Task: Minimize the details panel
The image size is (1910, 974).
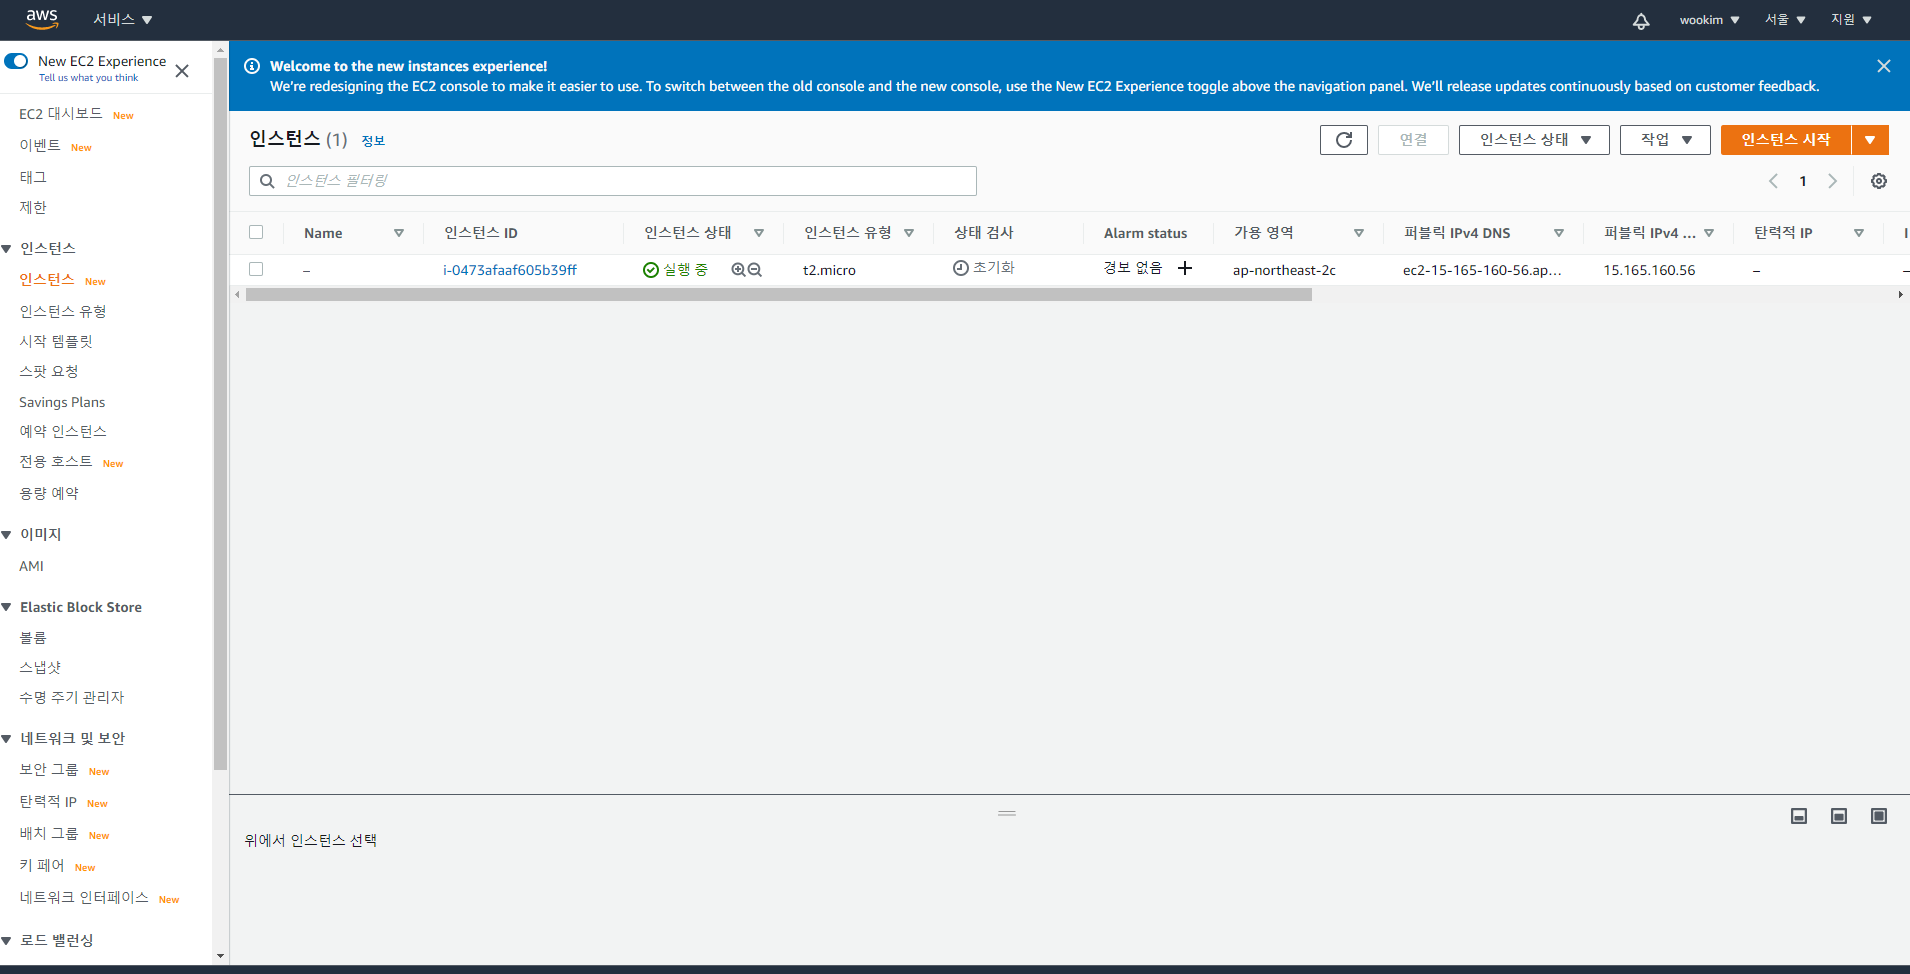Action: pos(1799,816)
